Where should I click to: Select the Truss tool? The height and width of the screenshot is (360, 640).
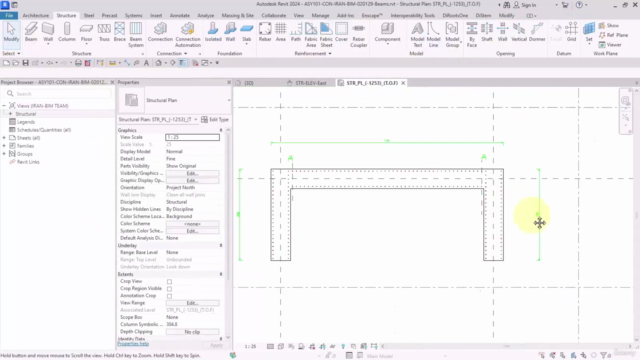104,32
